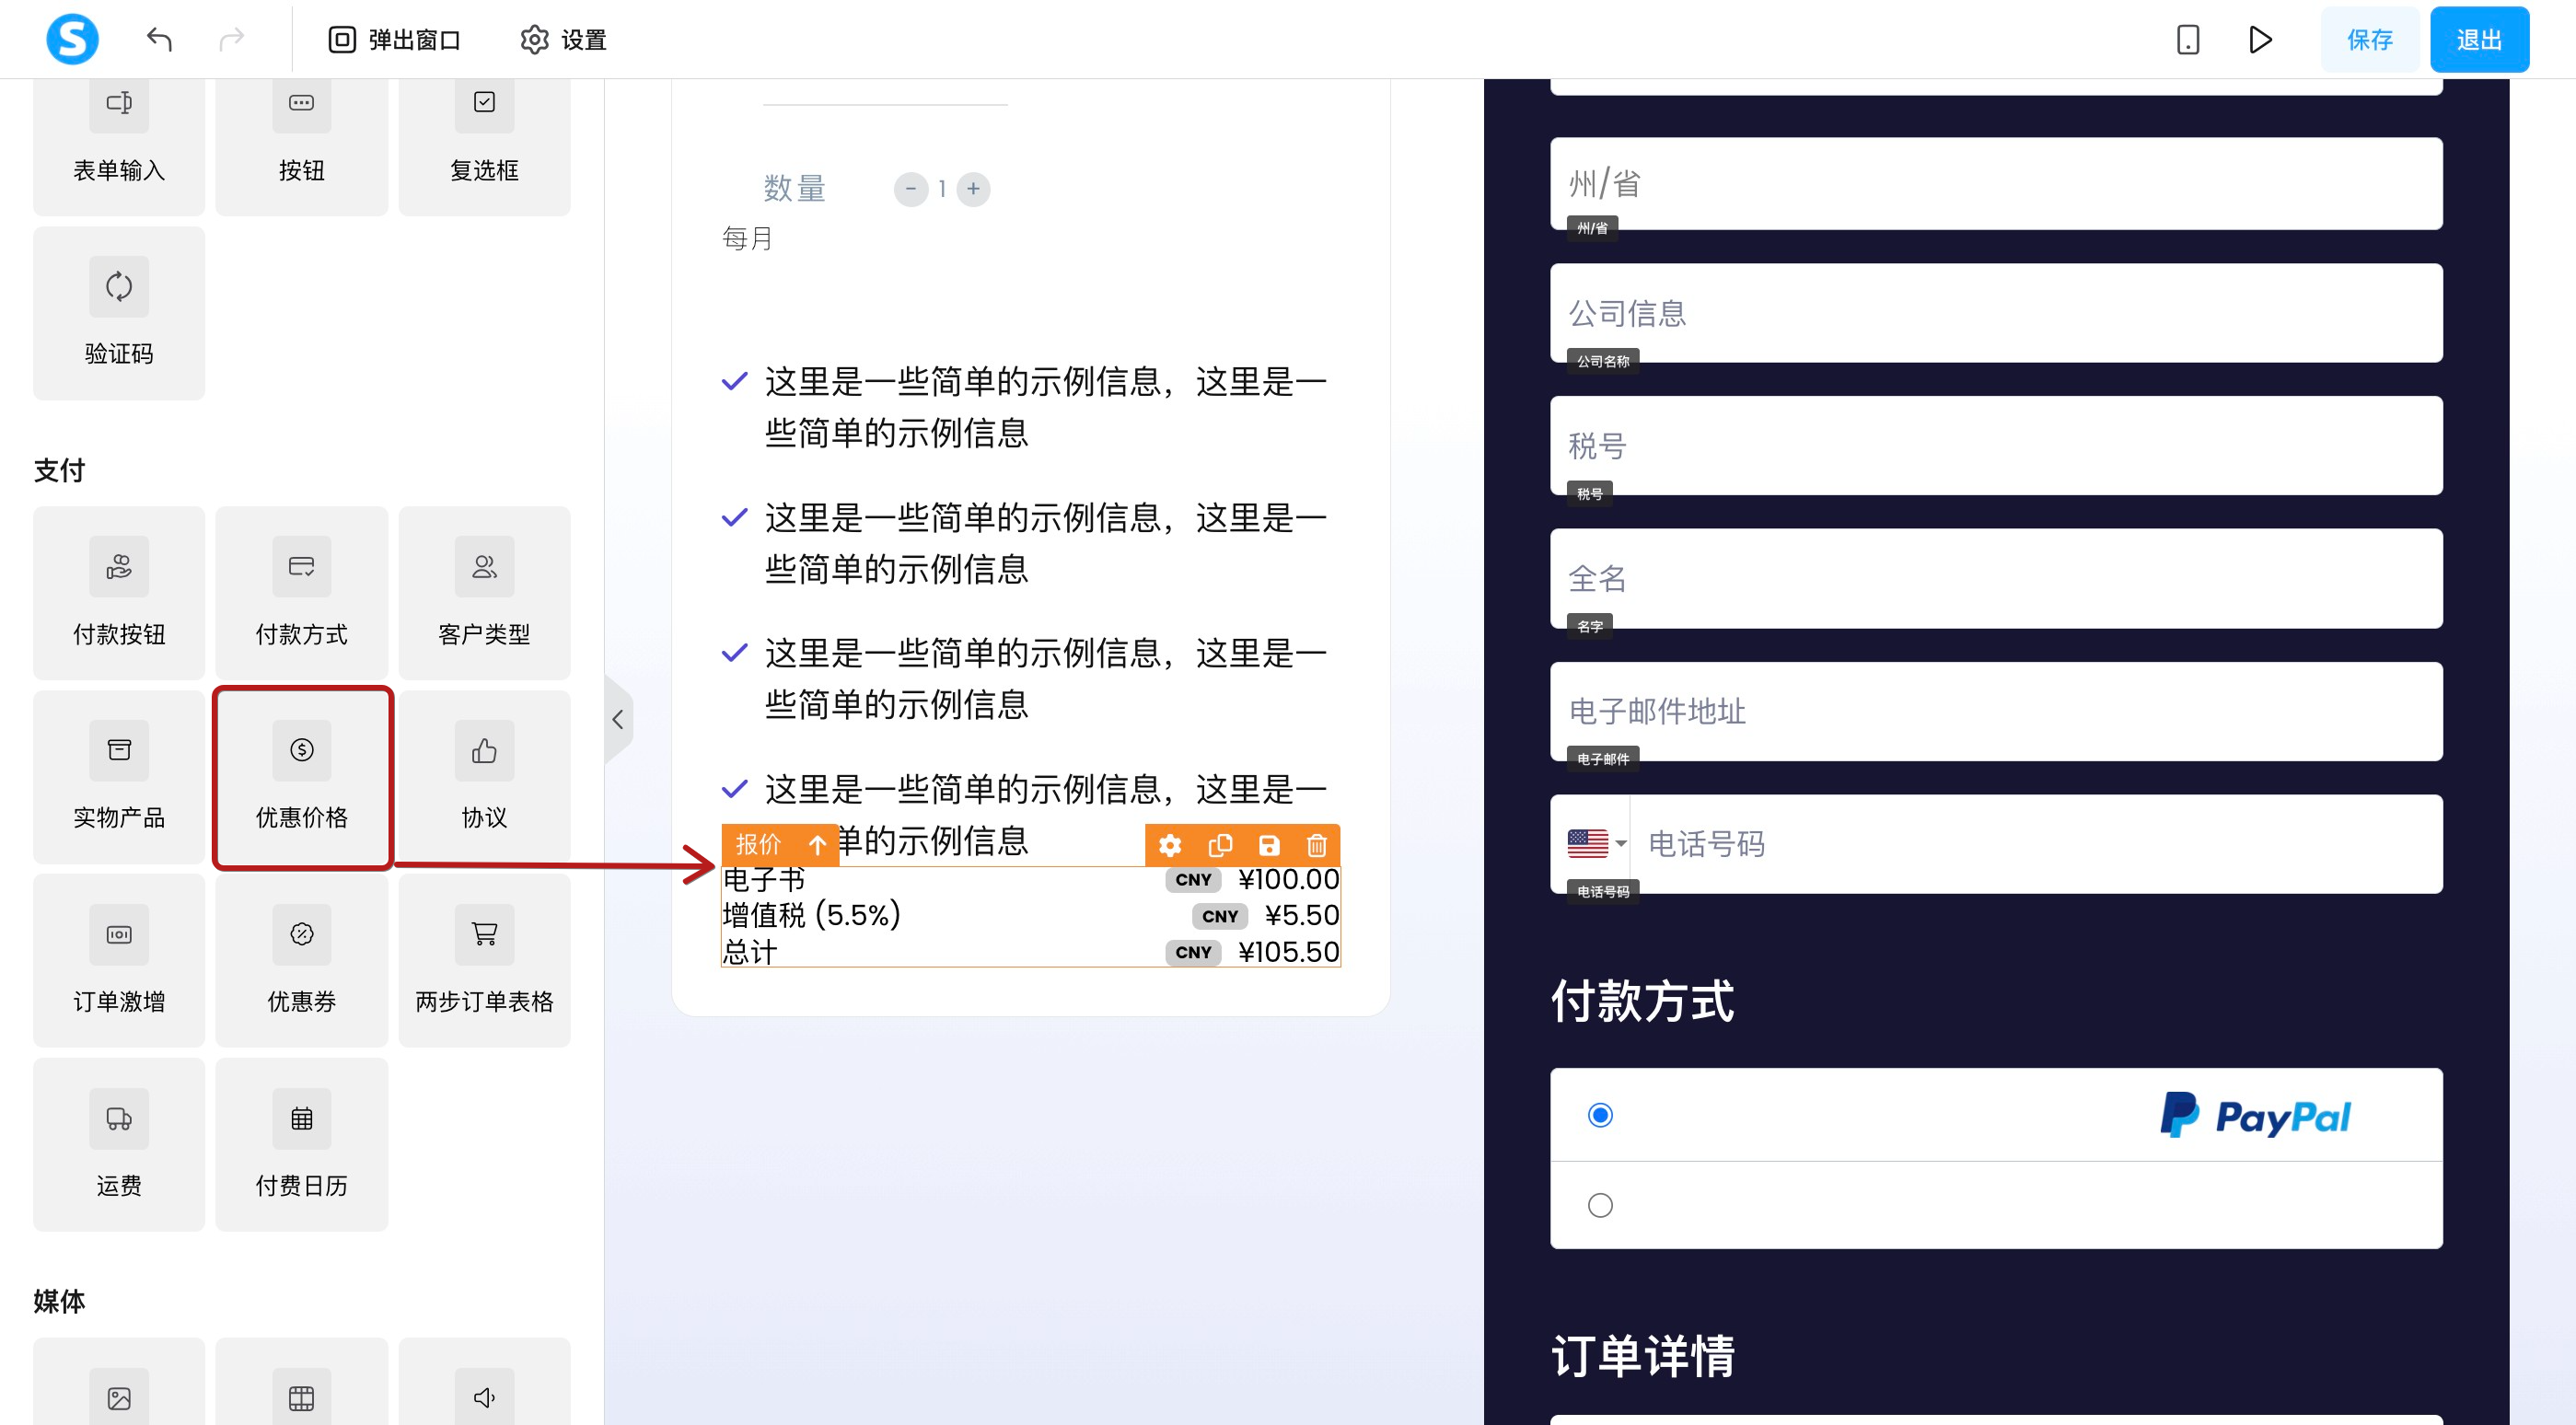Delete the 报价 element with trash icon

click(x=1316, y=845)
